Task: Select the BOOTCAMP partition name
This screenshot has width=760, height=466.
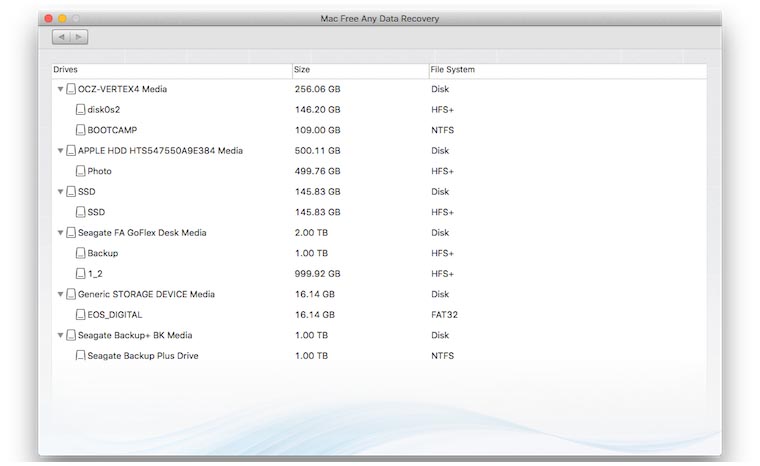Action: point(112,130)
